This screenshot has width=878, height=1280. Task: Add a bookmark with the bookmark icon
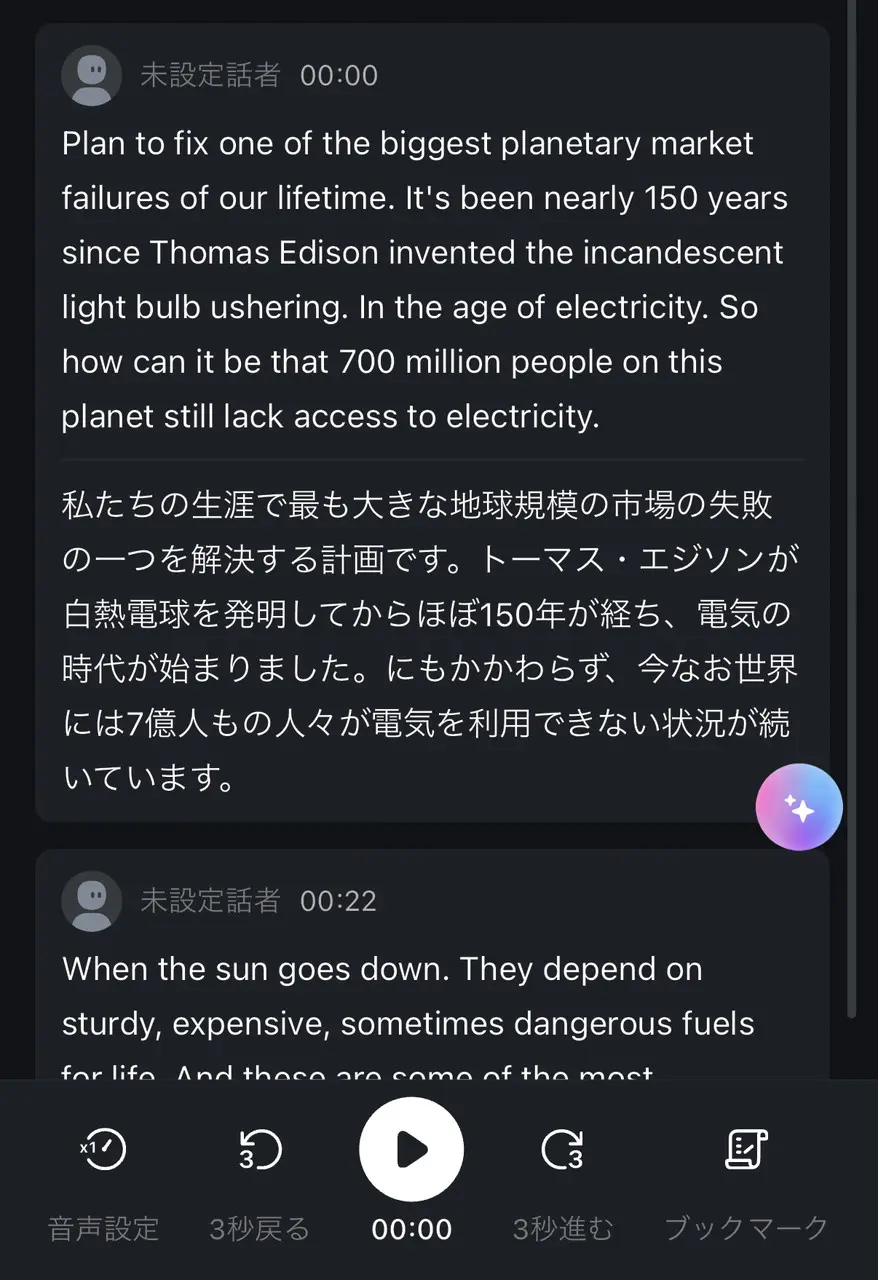[746, 1150]
